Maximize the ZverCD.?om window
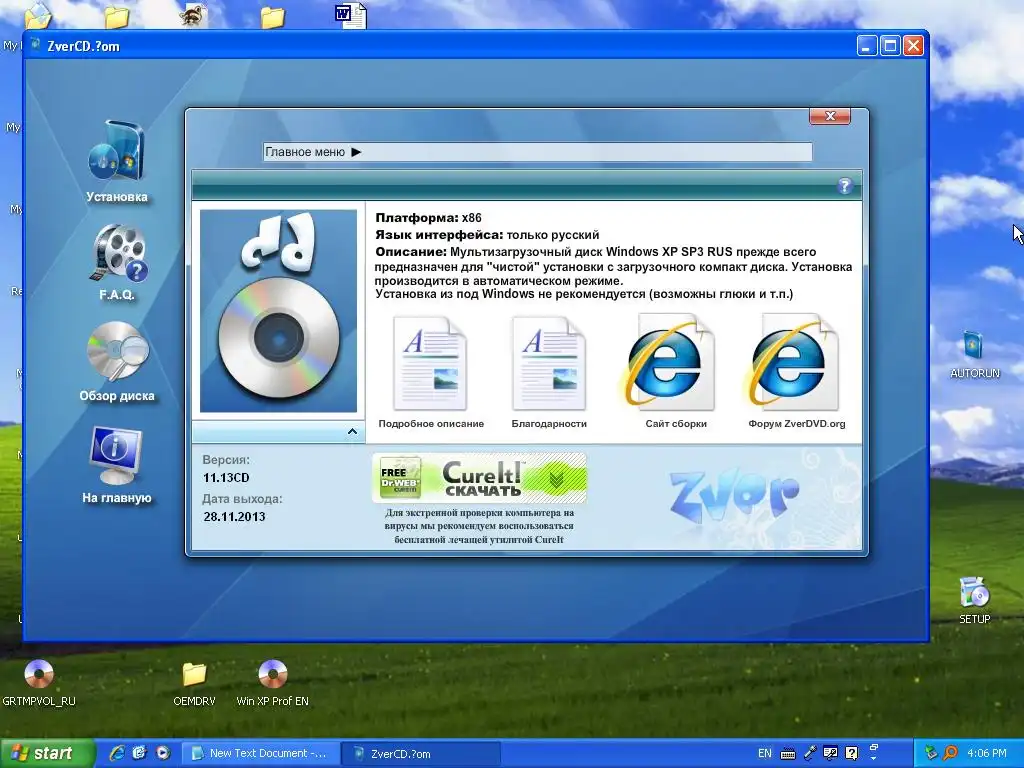1024x768 pixels. tap(889, 46)
